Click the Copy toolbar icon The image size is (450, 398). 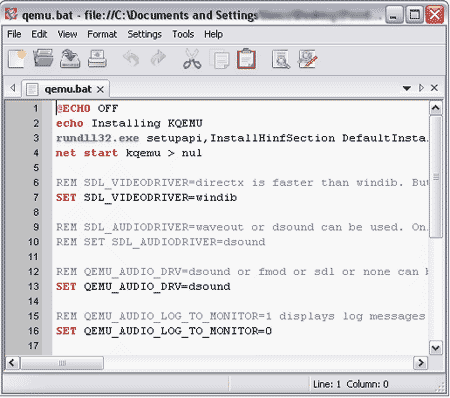click(220, 59)
